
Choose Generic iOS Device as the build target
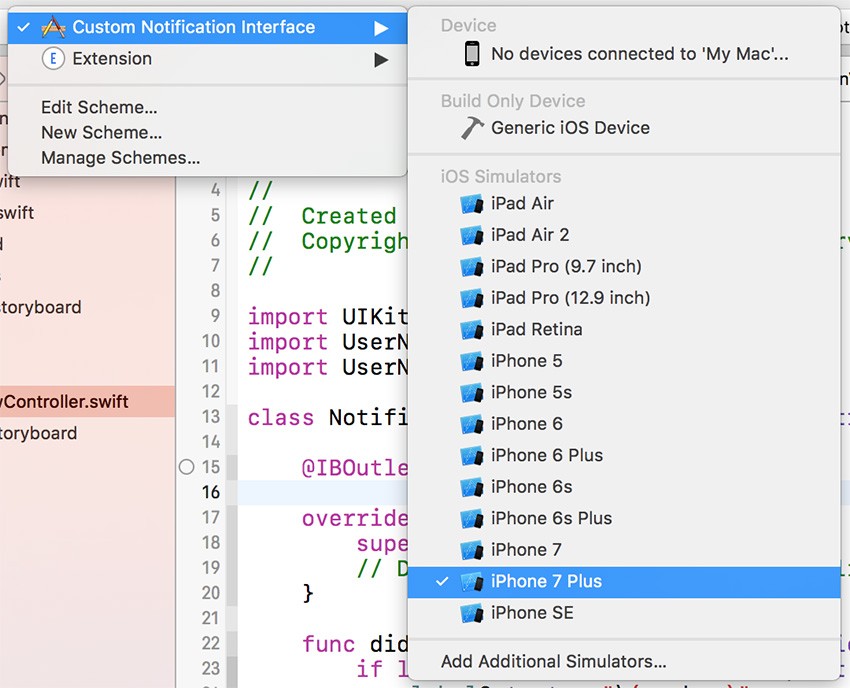point(624,128)
